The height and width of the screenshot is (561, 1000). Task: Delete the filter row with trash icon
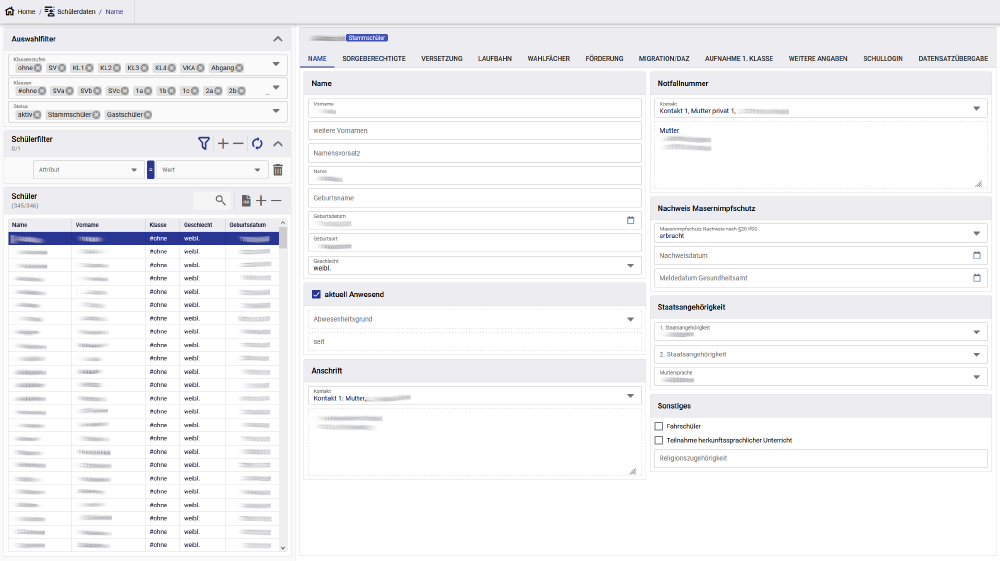coord(278,170)
